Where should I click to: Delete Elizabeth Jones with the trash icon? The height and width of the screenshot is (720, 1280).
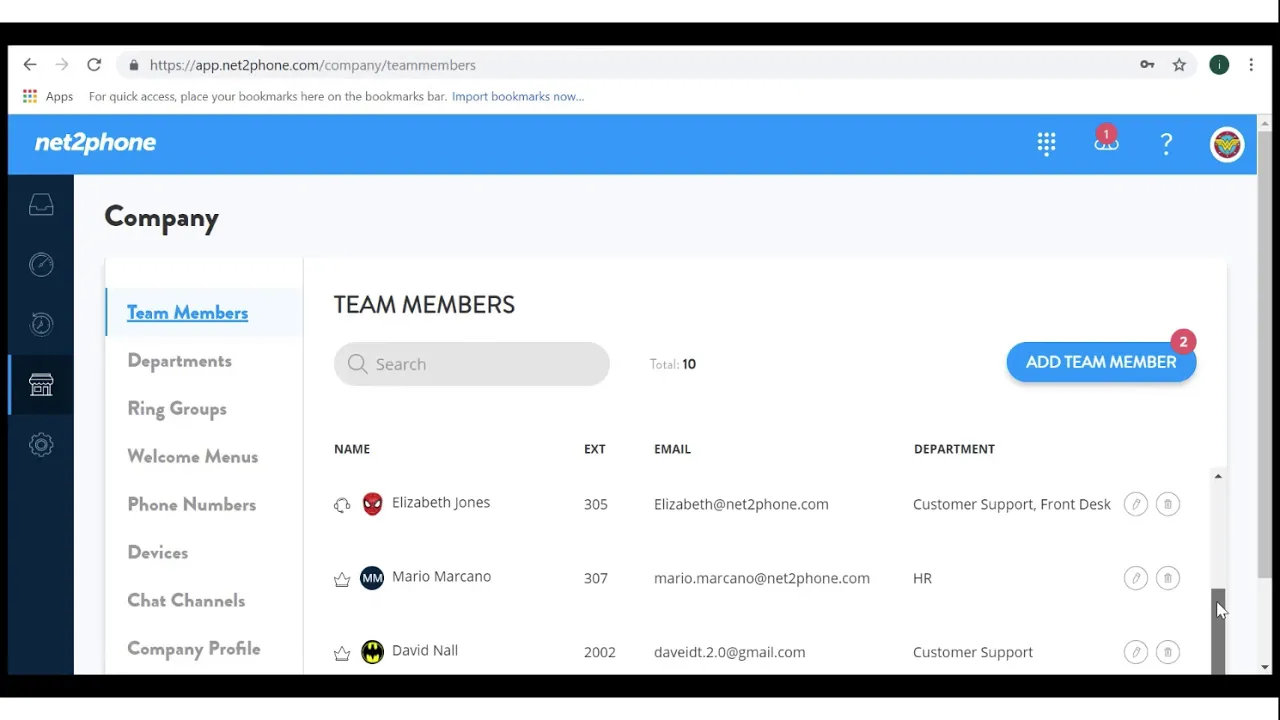[x=1168, y=504]
